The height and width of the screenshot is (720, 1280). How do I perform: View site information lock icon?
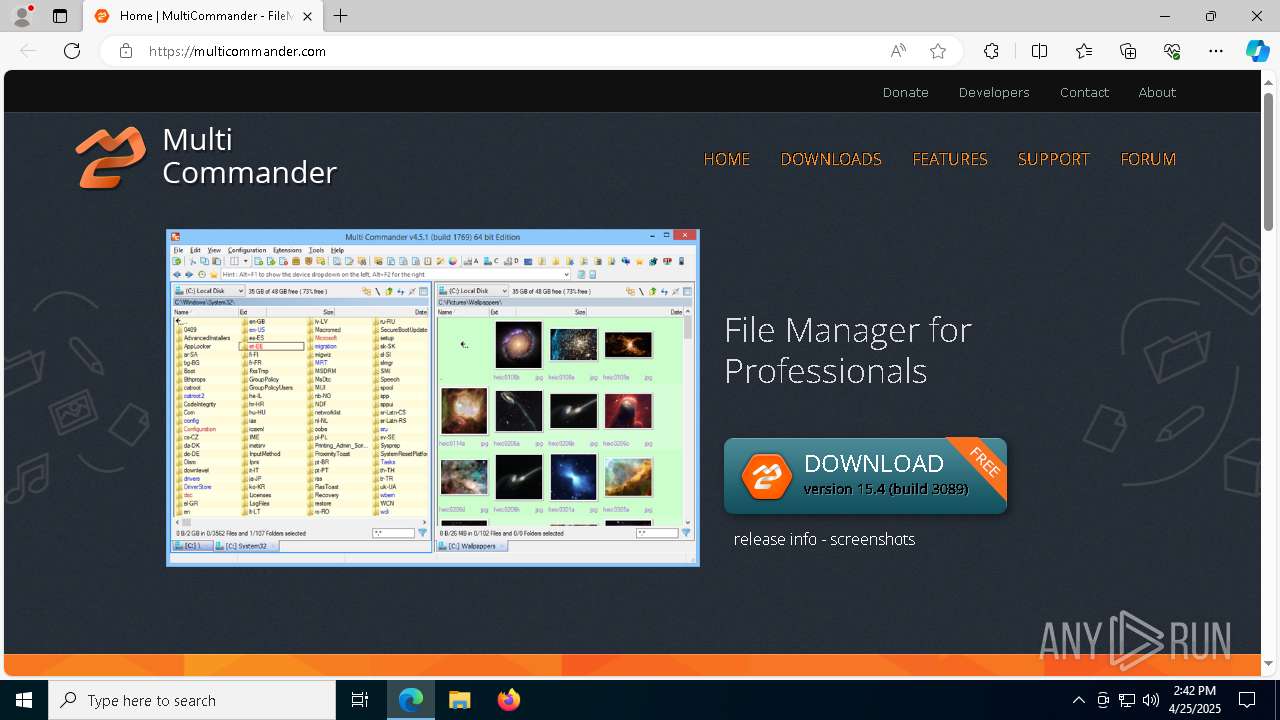[x=126, y=51]
